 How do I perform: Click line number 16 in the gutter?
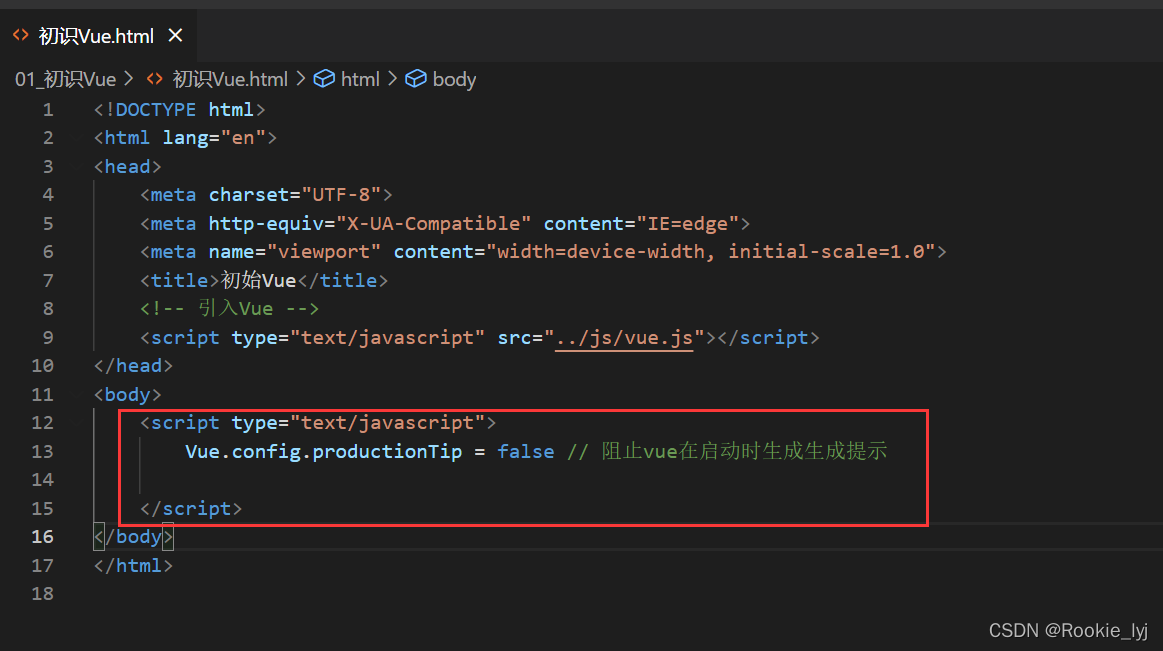pos(42,537)
